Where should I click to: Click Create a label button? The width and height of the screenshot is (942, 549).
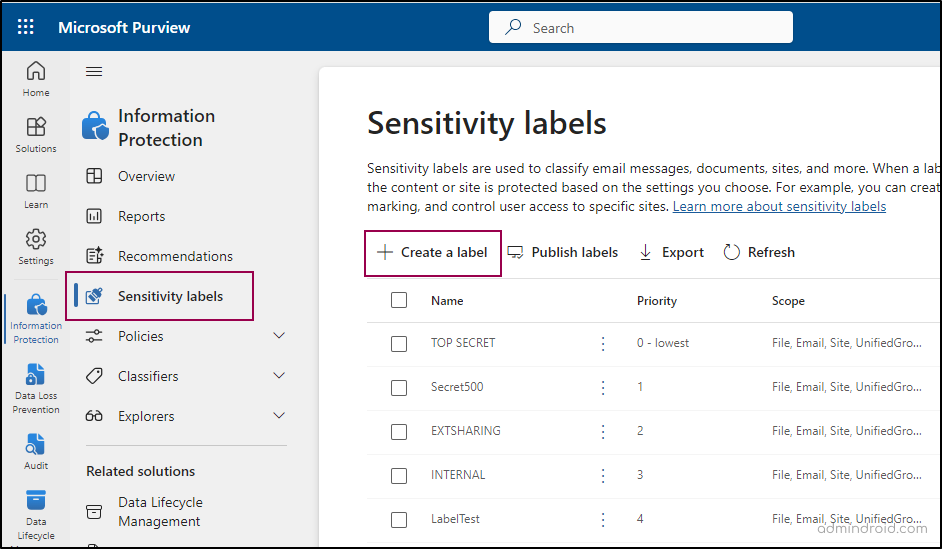pos(432,252)
